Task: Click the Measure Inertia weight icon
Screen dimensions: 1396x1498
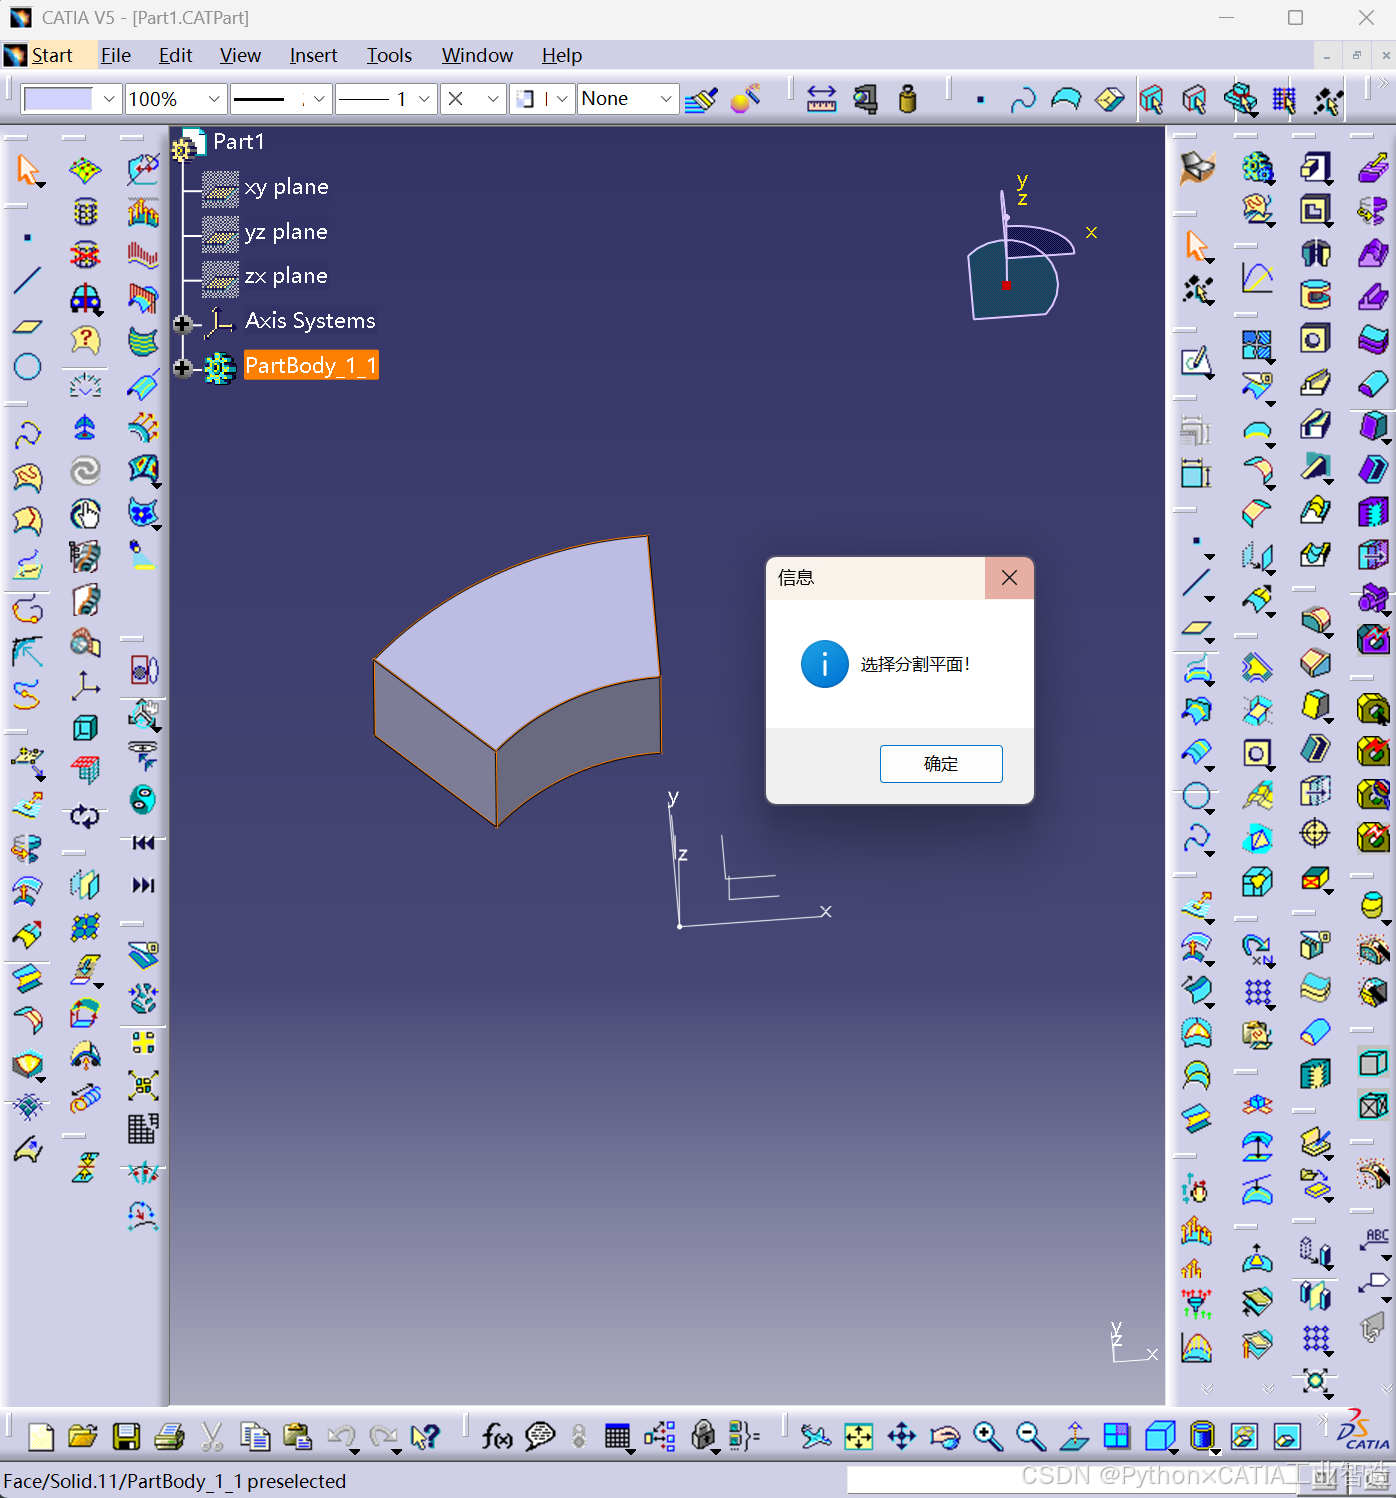Action: pyautogui.click(x=908, y=99)
